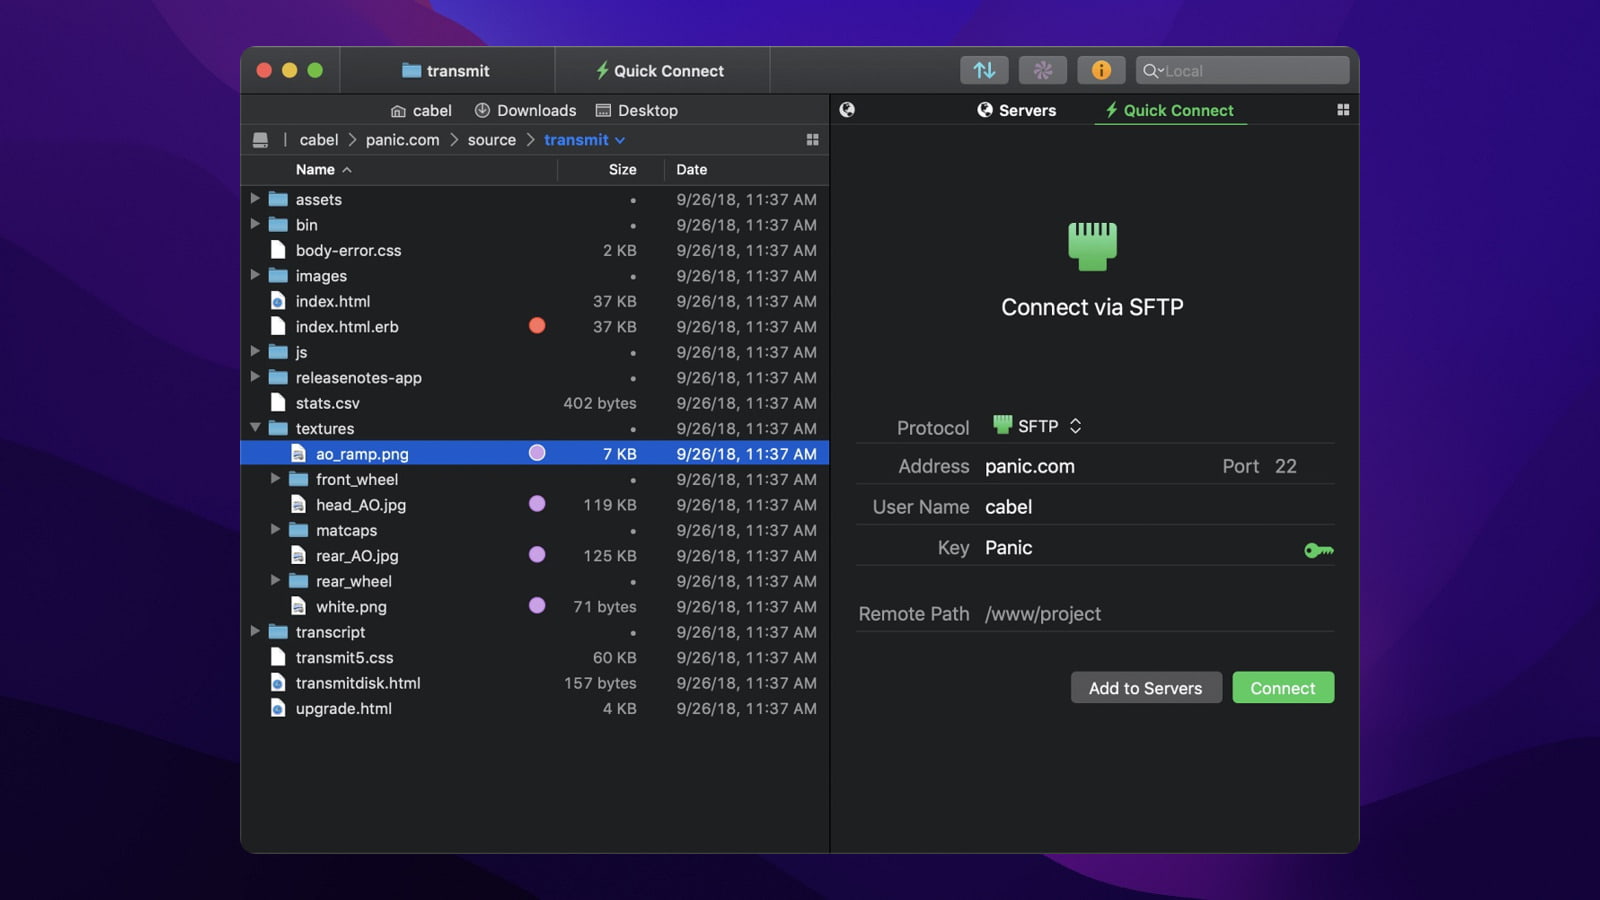Select the transmit window tab
This screenshot has height=900, width=1600.
(447, 70)
